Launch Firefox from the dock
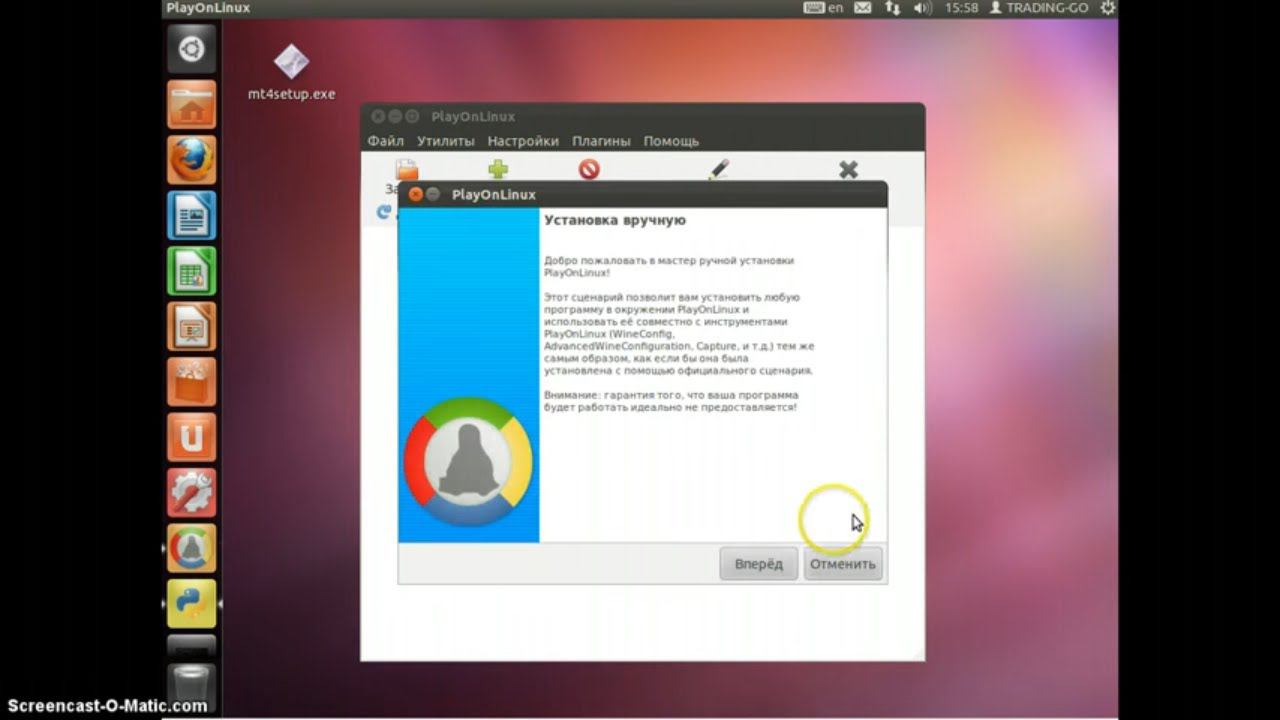Image resolution: width=1280 pixels, height=720 pixels. tap(191, 160)
